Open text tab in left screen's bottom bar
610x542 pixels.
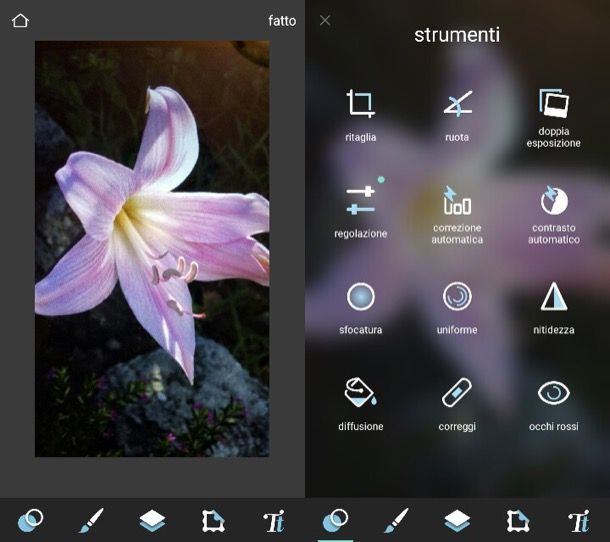[x=274, y=521]
